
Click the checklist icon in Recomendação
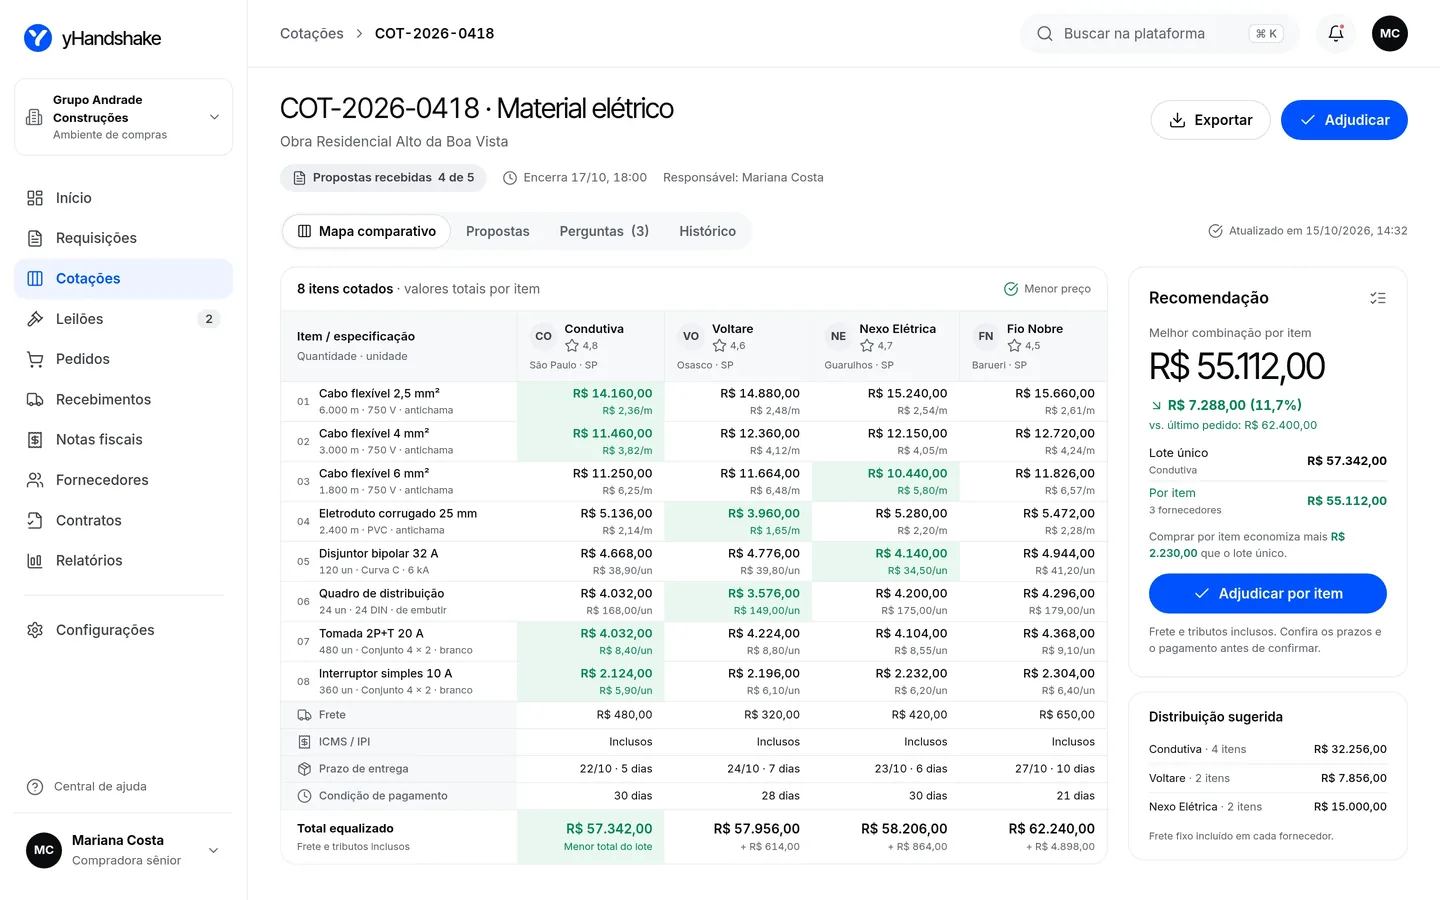point(1378,298)
